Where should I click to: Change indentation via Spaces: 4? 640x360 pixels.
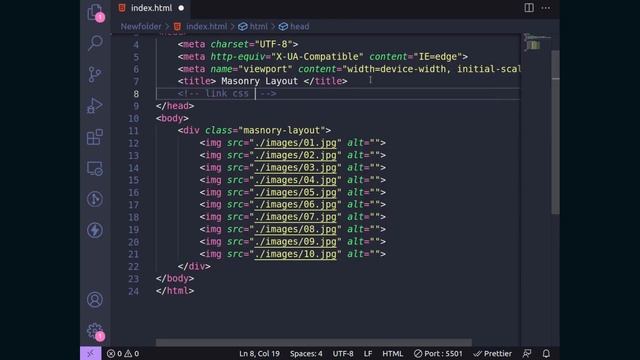(x=306, y=353)
